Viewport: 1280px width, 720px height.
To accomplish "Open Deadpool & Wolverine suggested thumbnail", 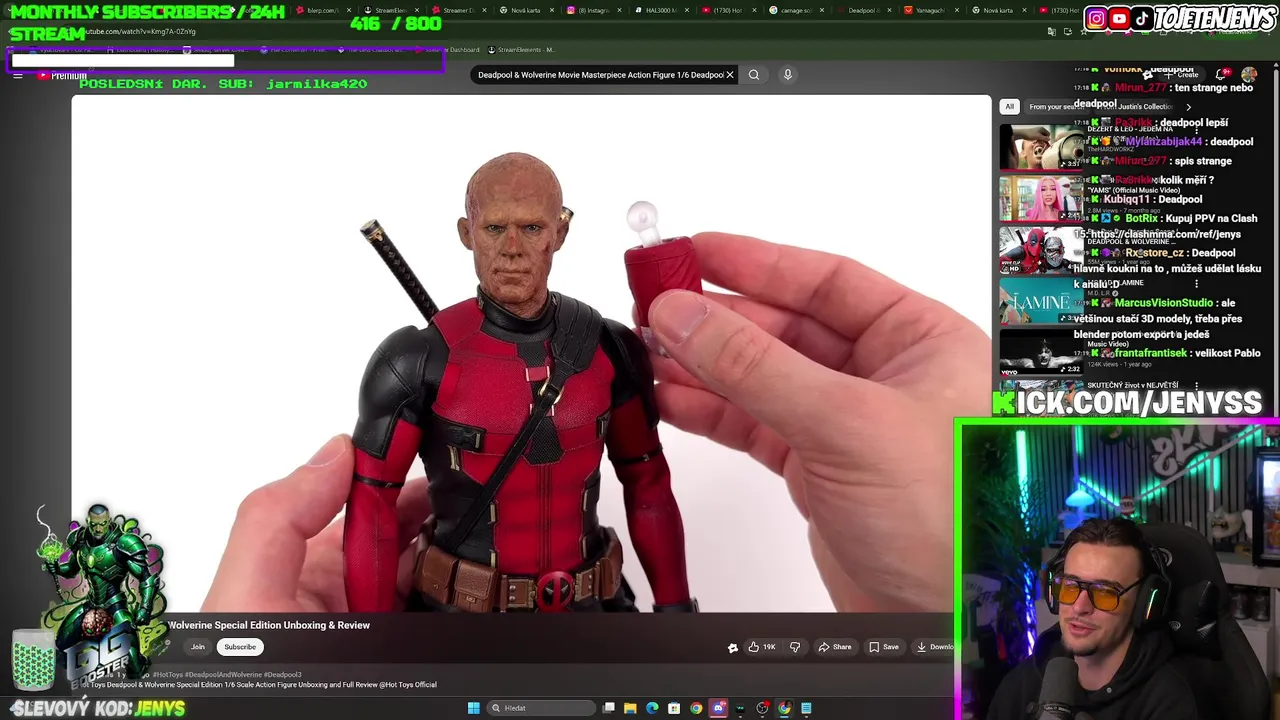I will point(1041,250).
